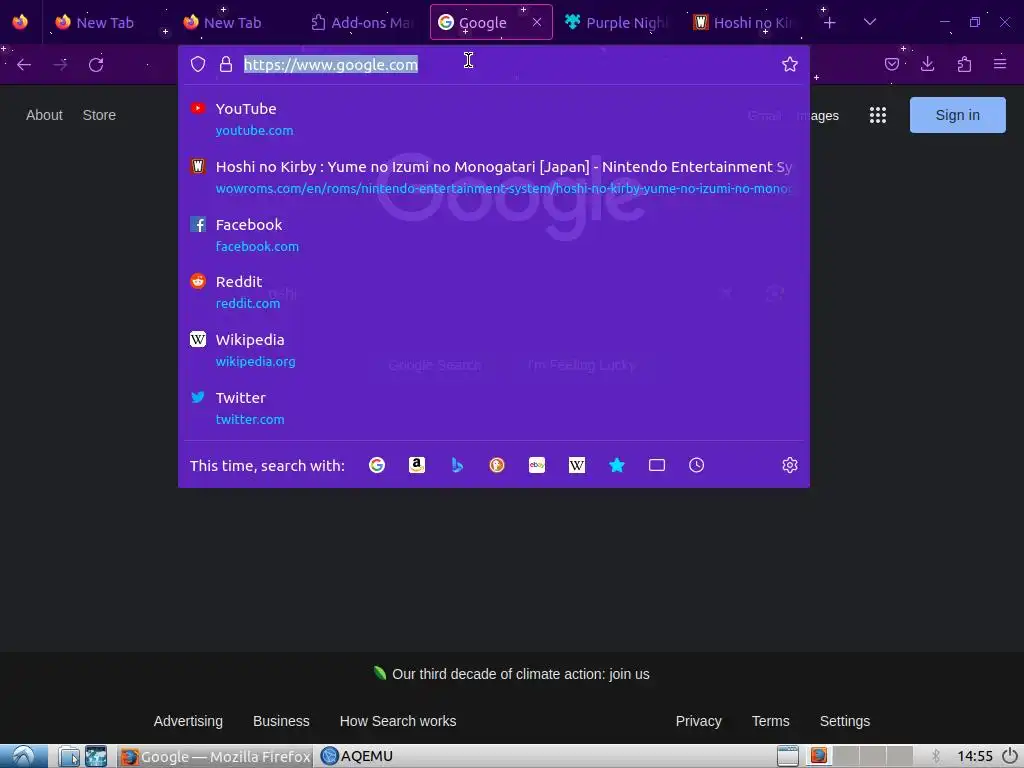Open Privacy footer link
Screen dimensions: 1024x768
point(698,721)
